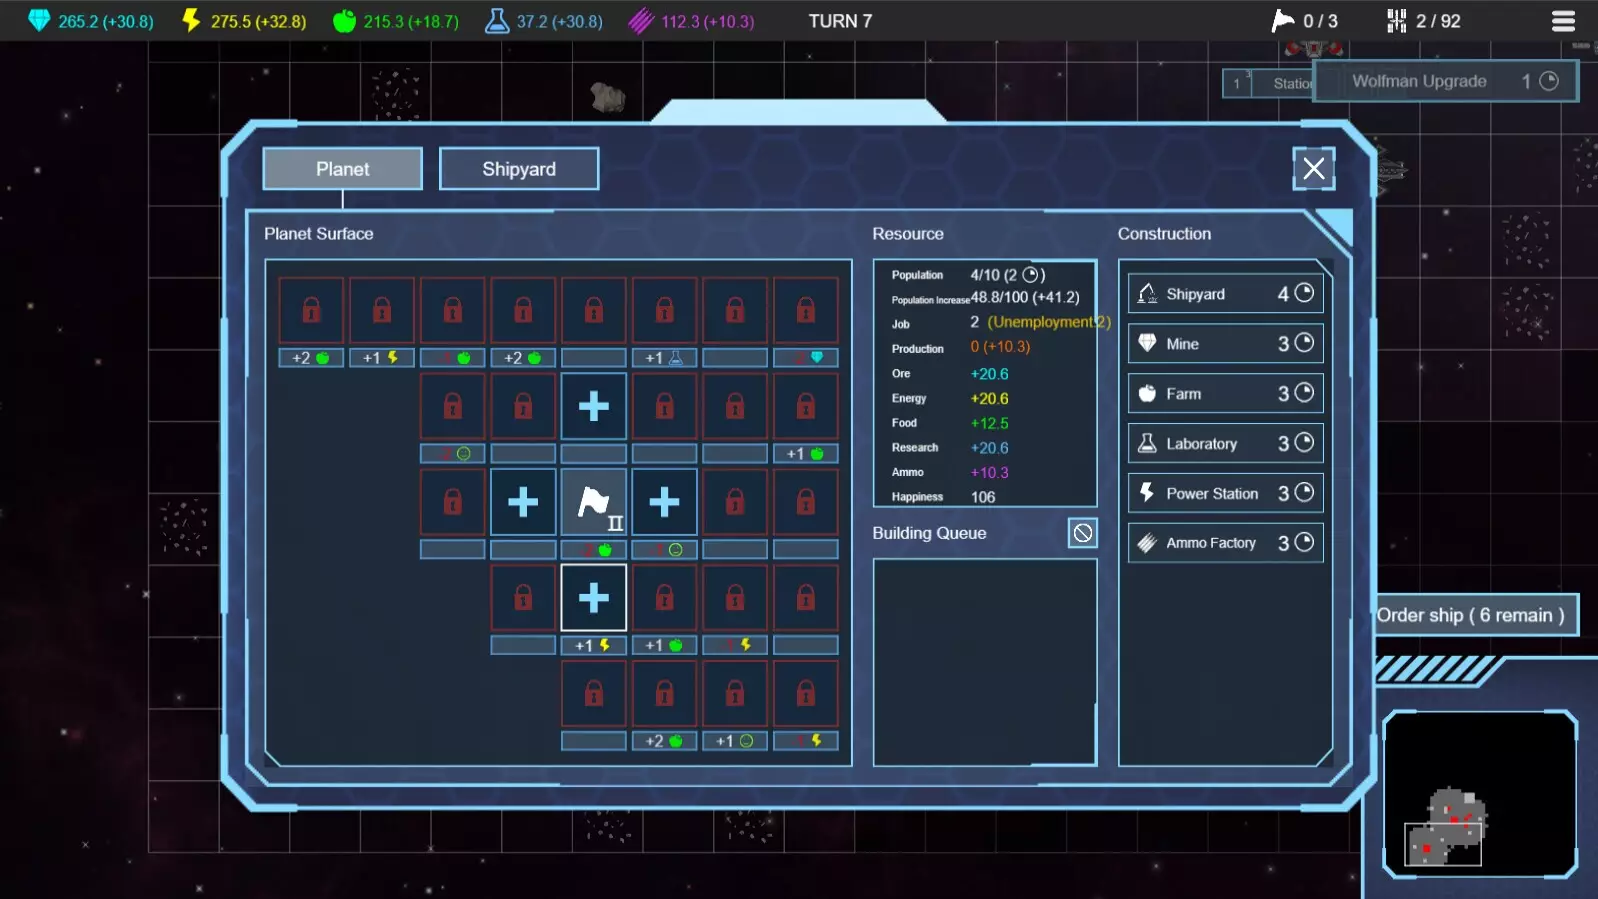The width and height of the screenshot is (1598, 899).
Task: Click the +1 happiness bonus label on grid
Action: coord(735,741)
